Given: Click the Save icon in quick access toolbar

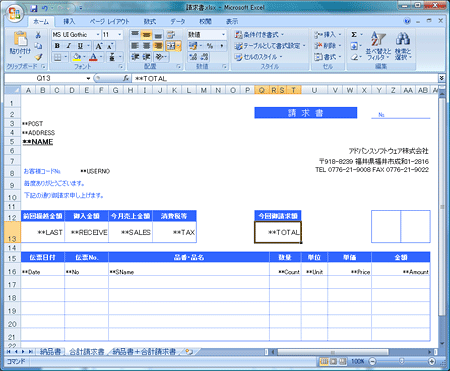Looking at the screenshot, I should pyautogui.click(x=34, y=8).
